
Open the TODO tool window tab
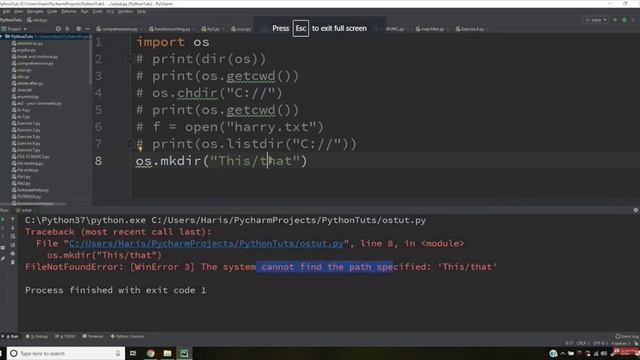[x=65, y=336]
